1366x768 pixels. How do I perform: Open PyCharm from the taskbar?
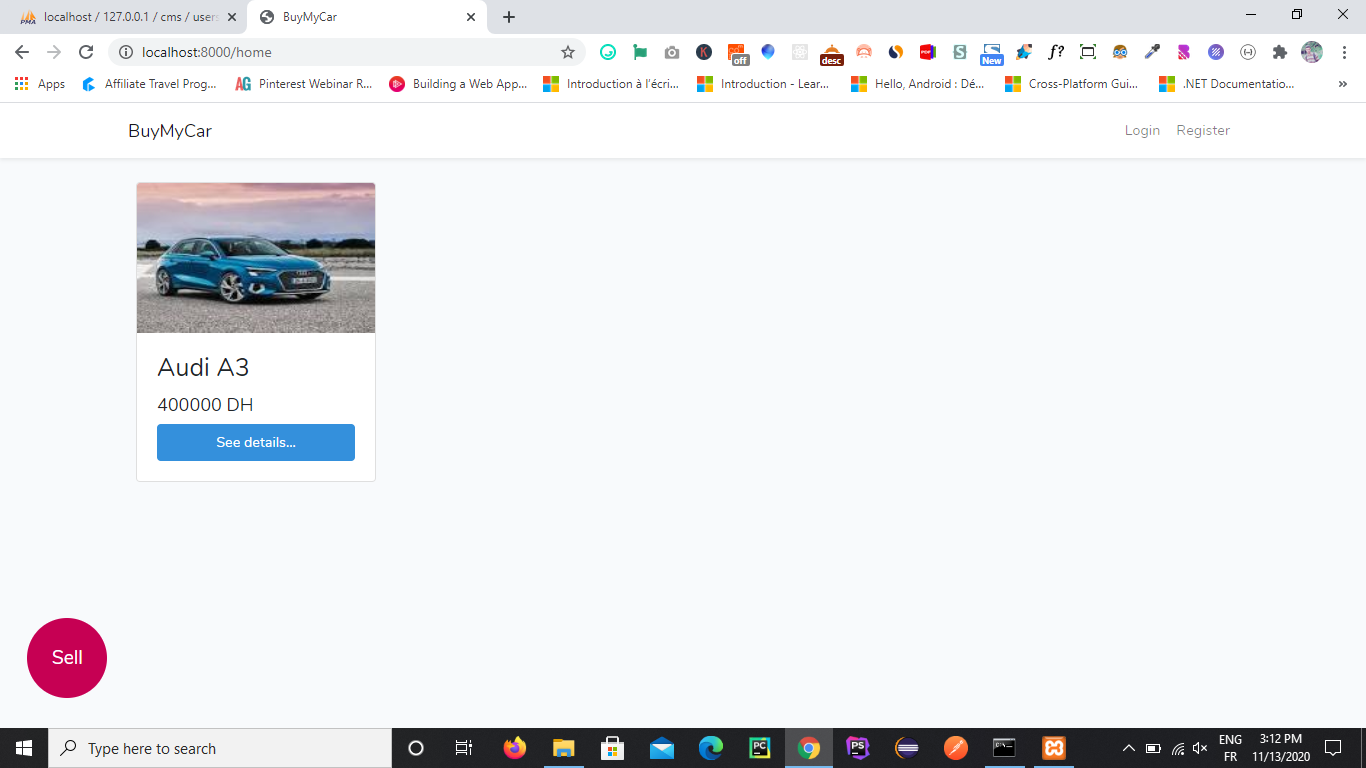(760, 748)
